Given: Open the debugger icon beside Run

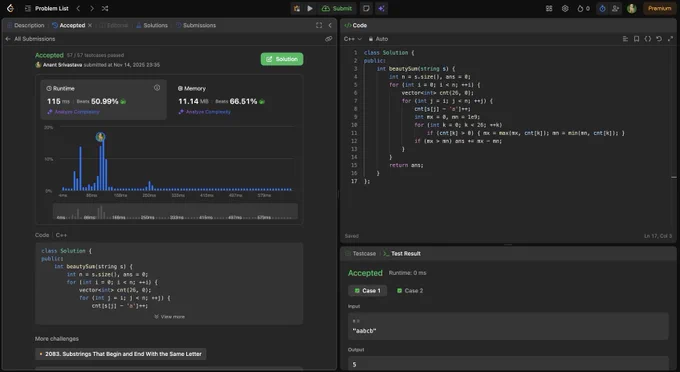Looking at the screenshot, I should [x=297, y=8].
